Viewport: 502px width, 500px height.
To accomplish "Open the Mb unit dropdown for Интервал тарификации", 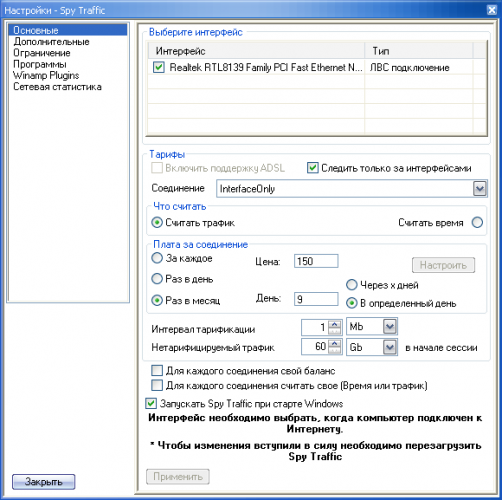I will coord(390,327).
